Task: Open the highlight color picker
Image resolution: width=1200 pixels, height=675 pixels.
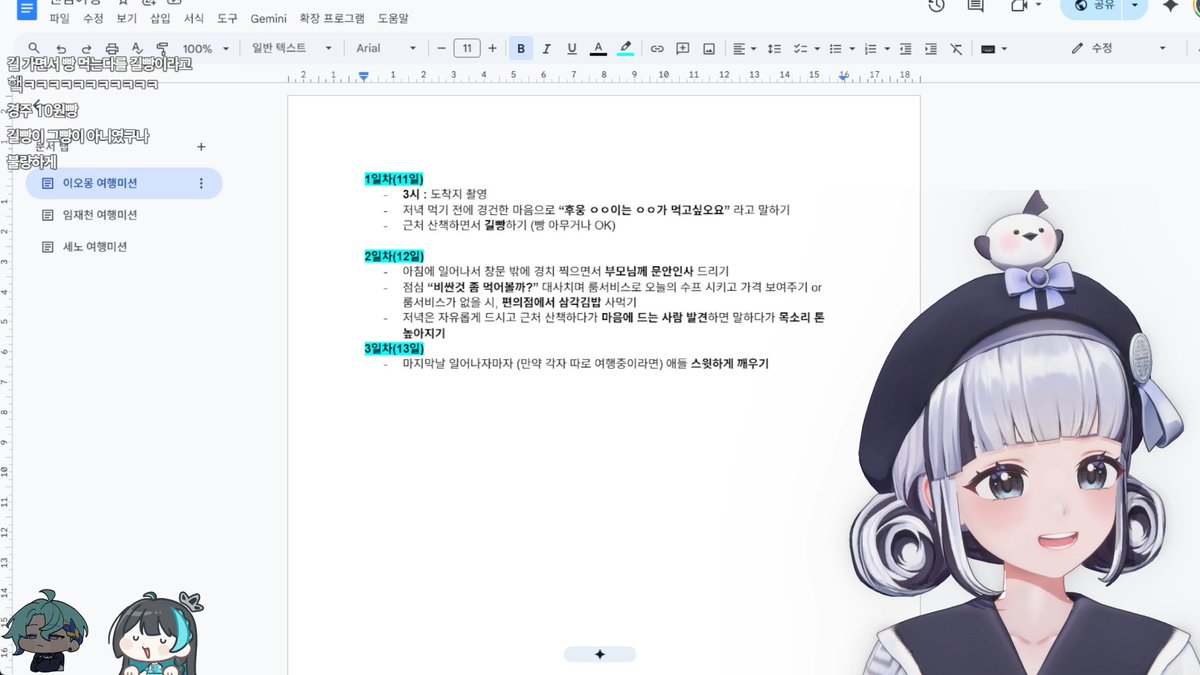Action: coord(625,48)
